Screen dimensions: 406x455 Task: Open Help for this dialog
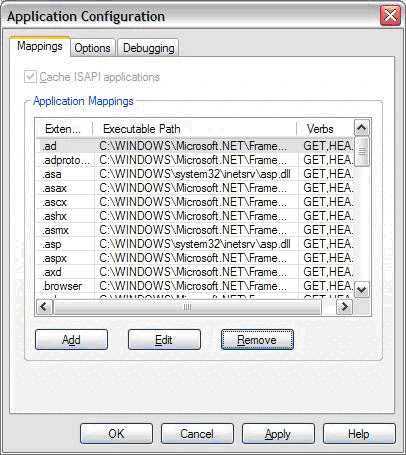click(359, 434)
